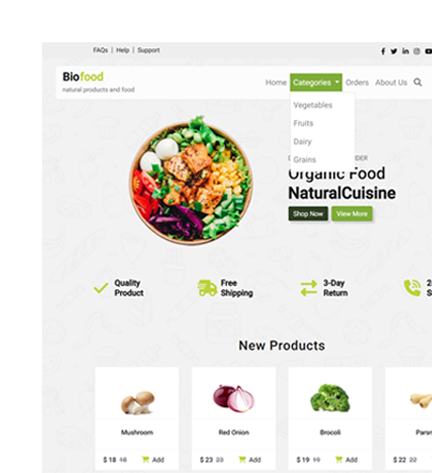Click the Quality Product checkmark icon
Screen dimensions: 432x473
click(101, 288)
